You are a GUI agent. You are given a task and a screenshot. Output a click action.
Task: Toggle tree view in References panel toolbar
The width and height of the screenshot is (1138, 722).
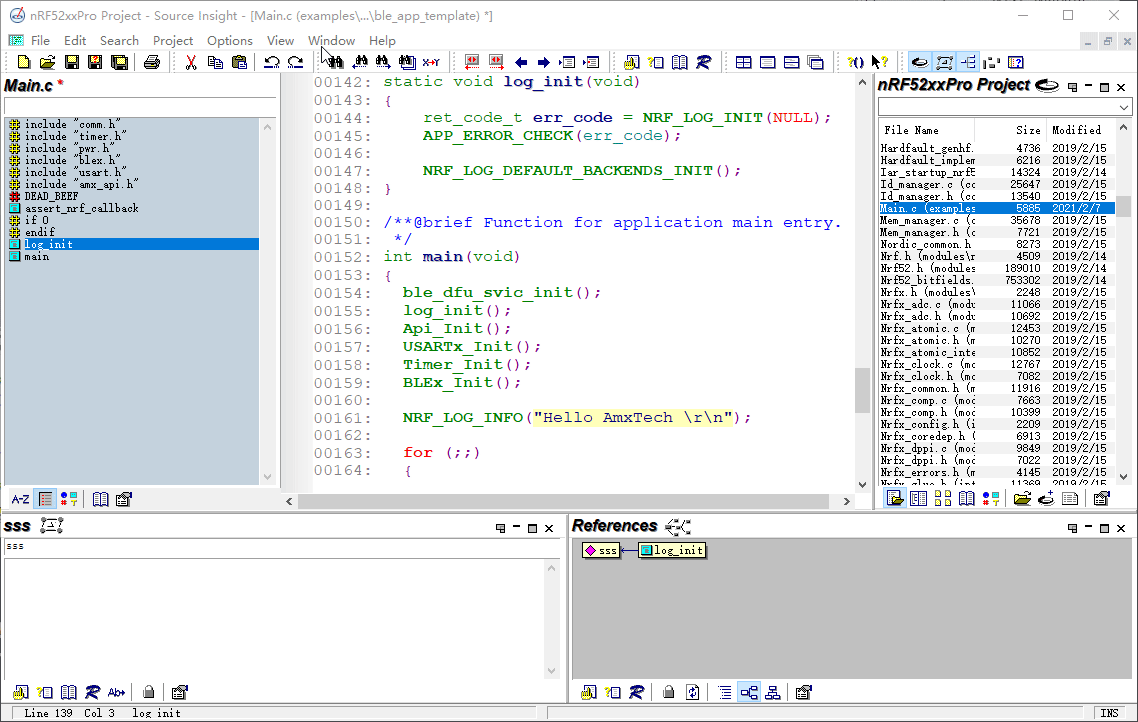pyautogui.click(x=749, y=692)
